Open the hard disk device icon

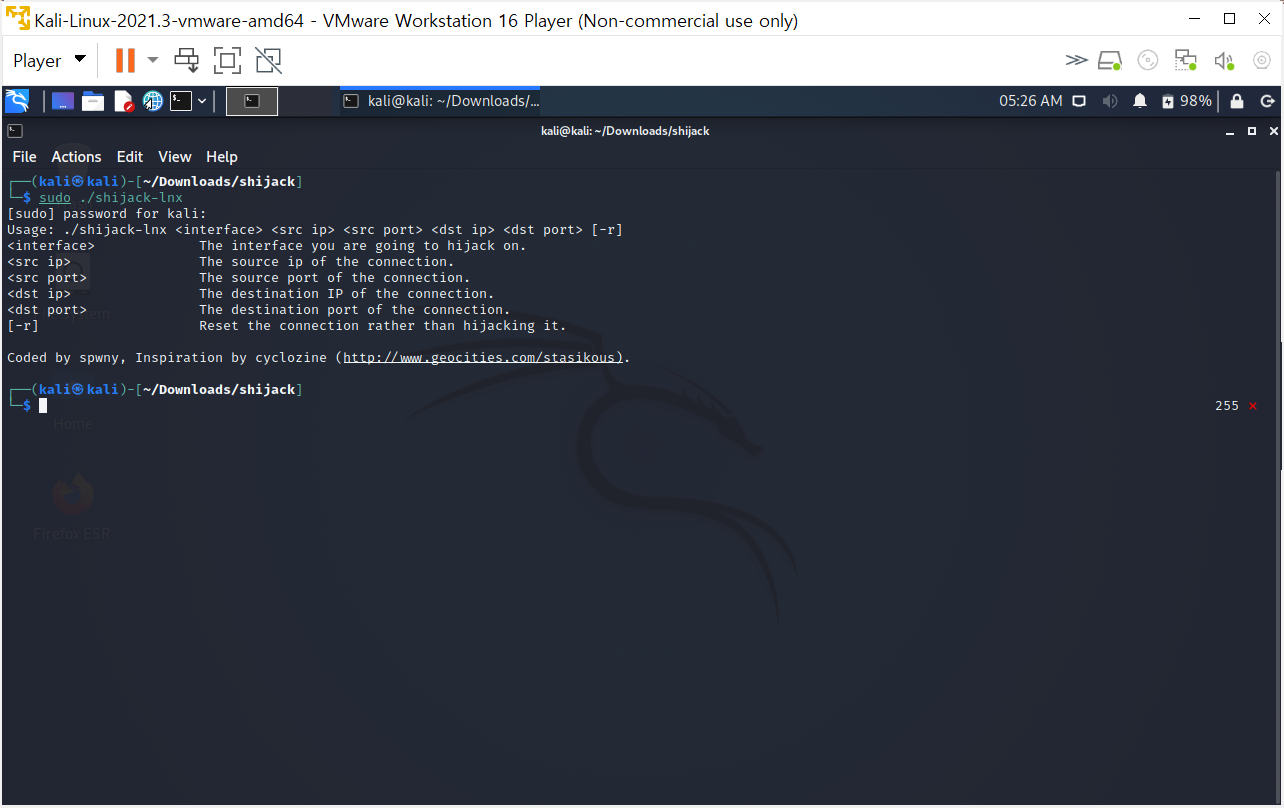point(1110,61)
